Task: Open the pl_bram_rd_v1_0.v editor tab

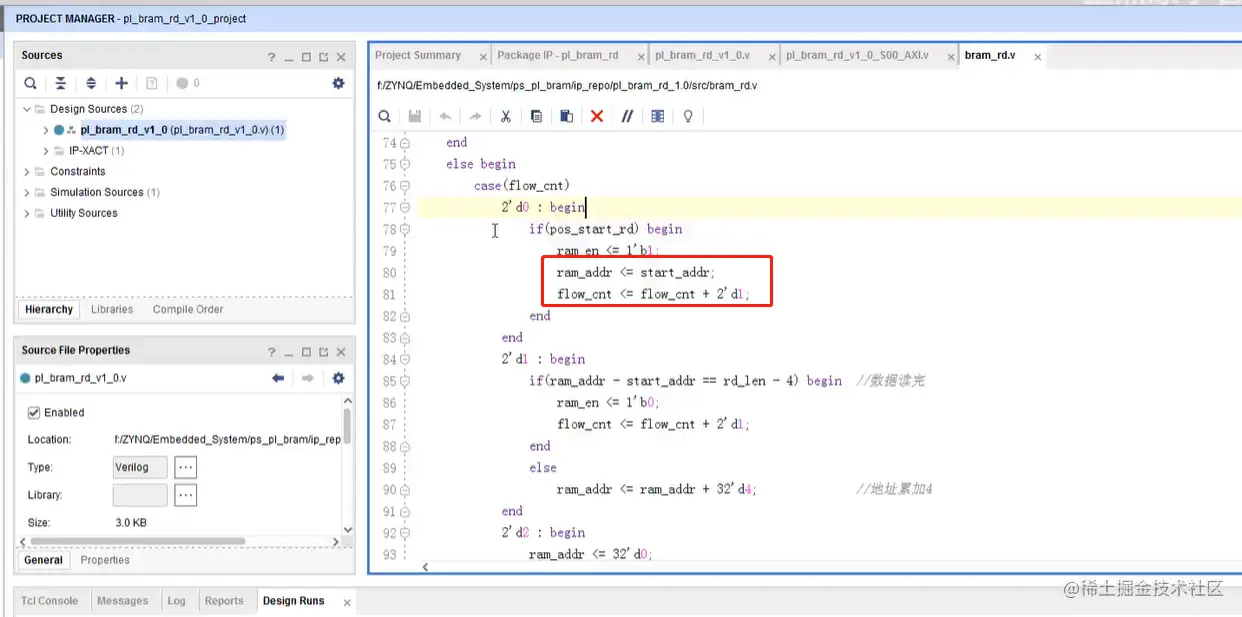Action: (x=702, y=56)
